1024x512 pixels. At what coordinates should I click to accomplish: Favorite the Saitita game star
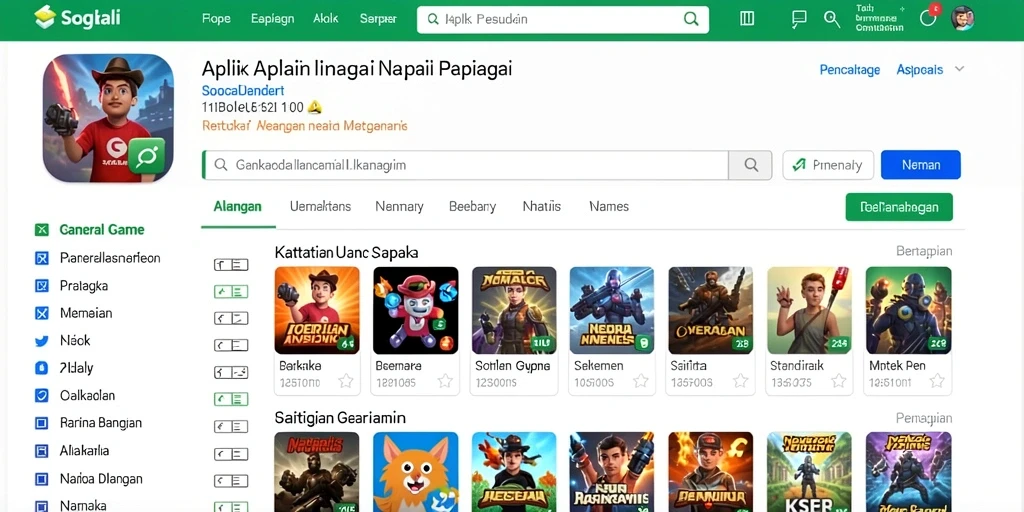pyautogui.click(x=740, y=381)
